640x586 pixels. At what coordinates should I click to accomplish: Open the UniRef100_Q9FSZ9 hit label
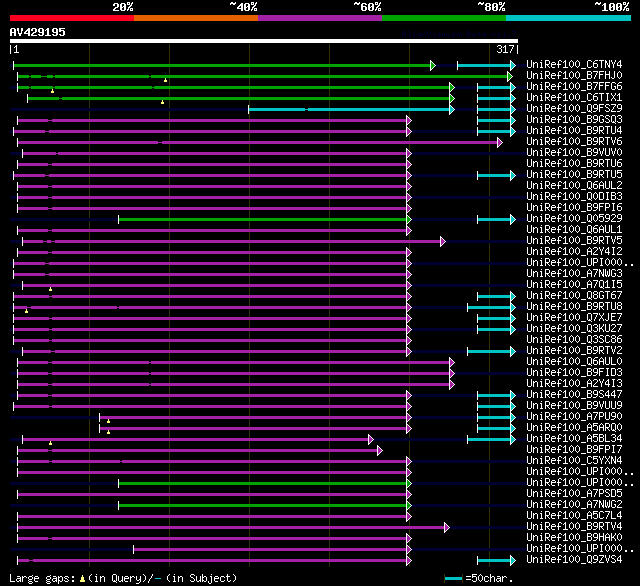(574, 109)
